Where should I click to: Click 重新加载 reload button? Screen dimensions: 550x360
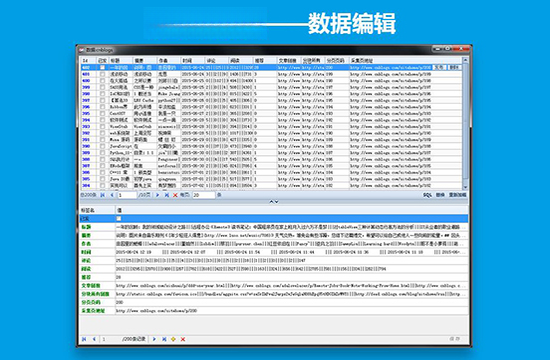coord(458,195)
